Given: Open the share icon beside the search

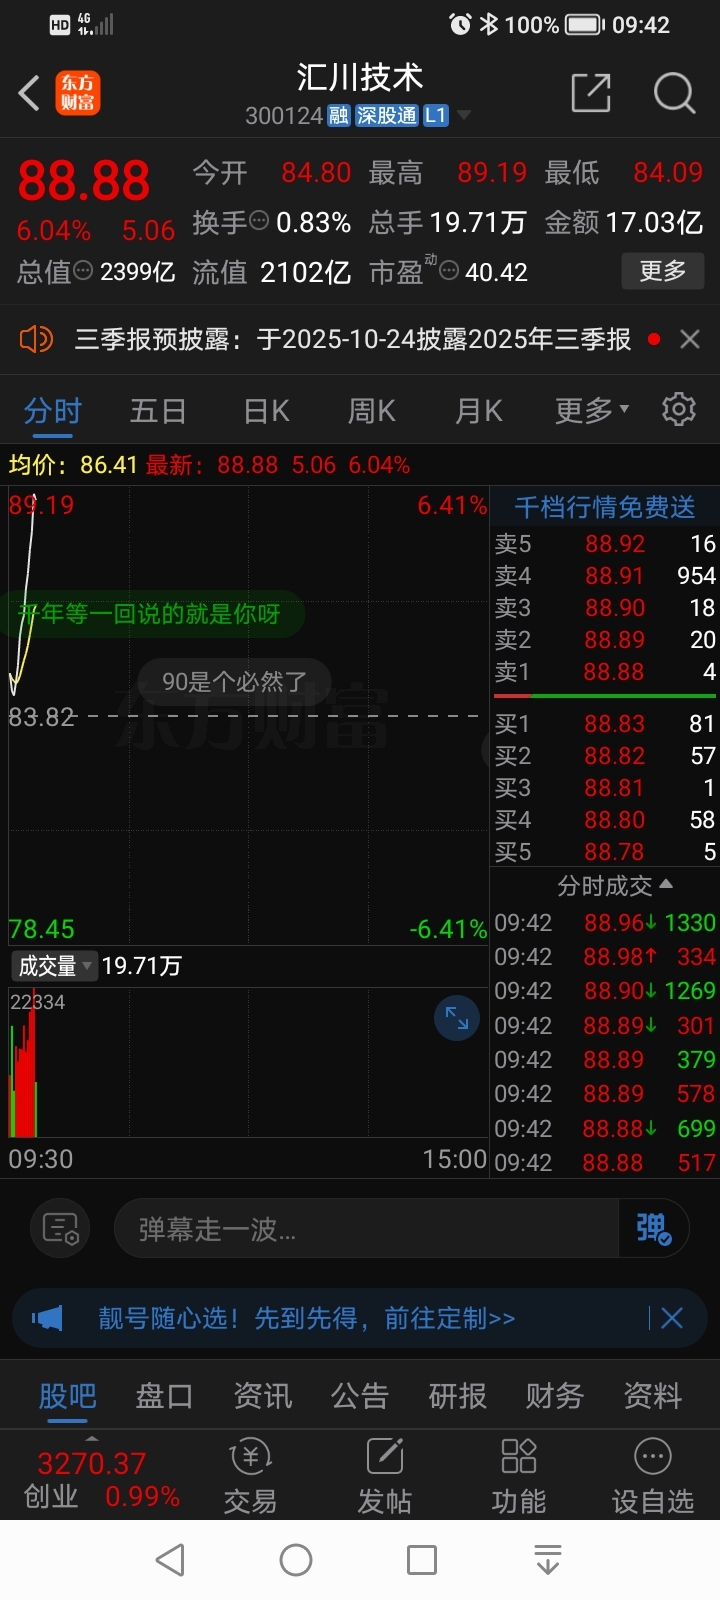Looking at the screenshot, I should tap(591, 93).
